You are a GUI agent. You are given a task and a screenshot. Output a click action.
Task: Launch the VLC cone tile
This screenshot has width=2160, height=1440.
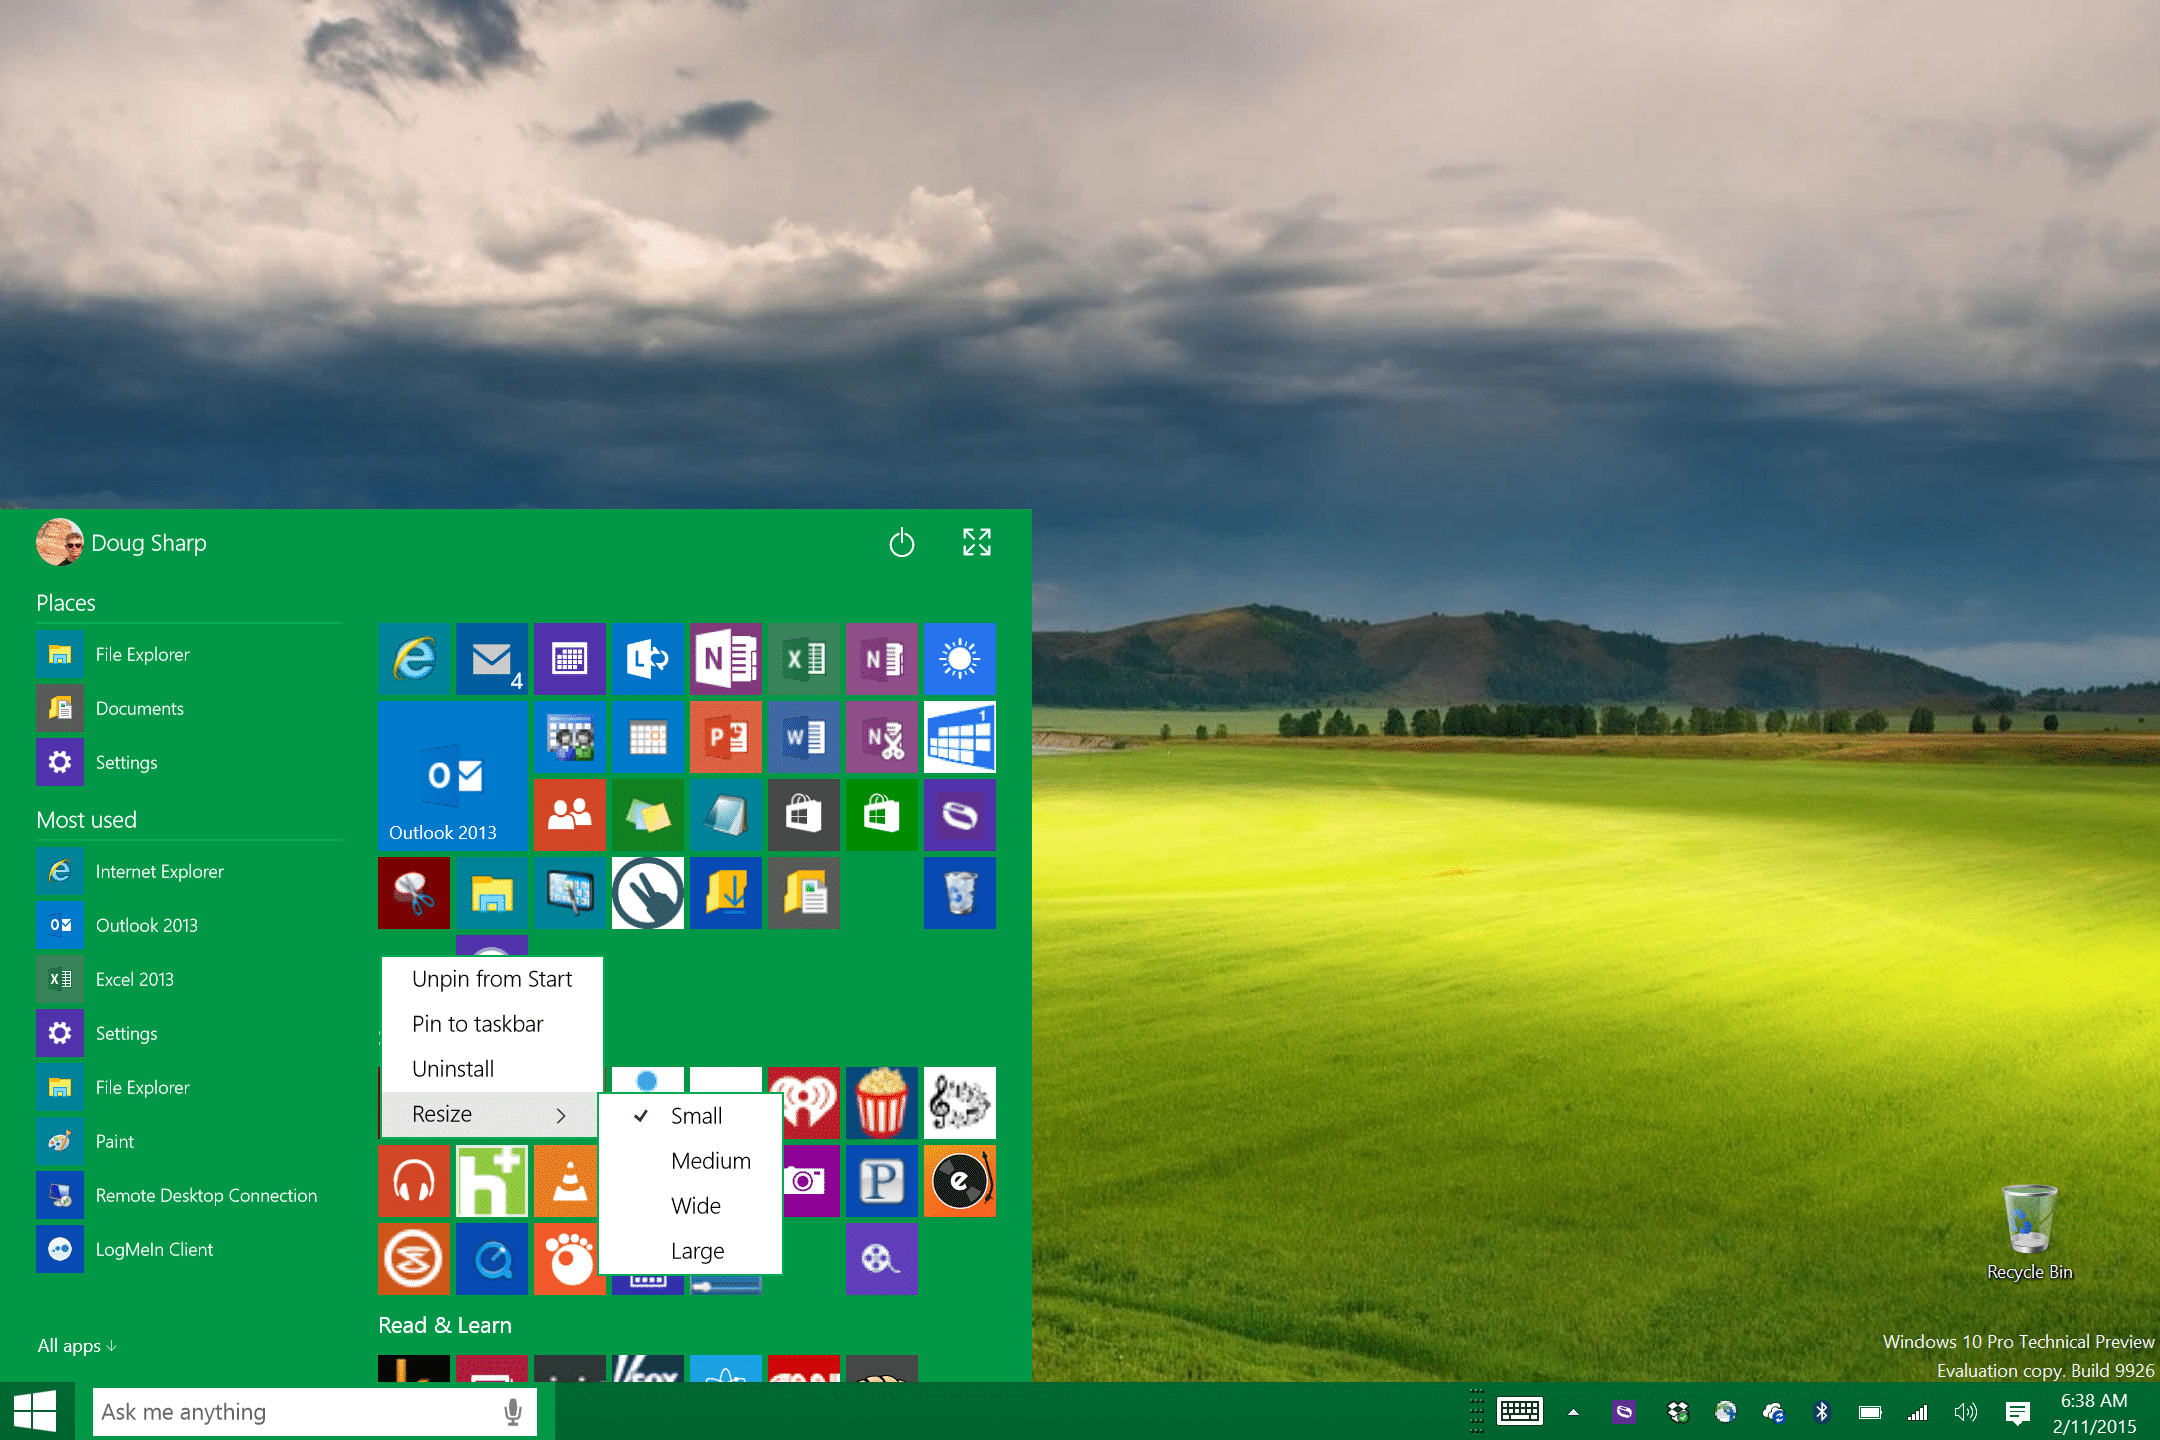(x=566, y=1181)
